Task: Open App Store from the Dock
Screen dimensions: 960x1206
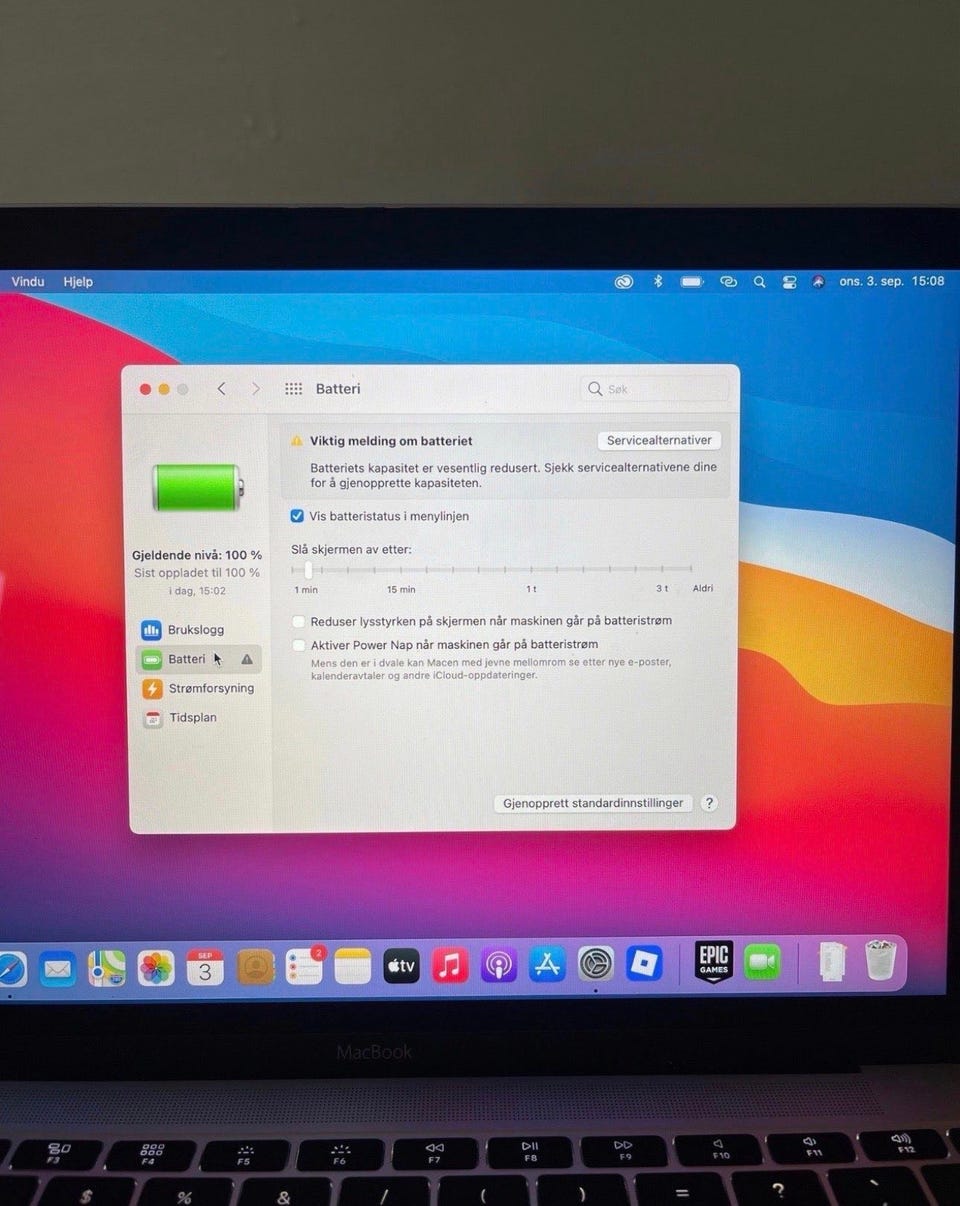Action: click(547, 965)
